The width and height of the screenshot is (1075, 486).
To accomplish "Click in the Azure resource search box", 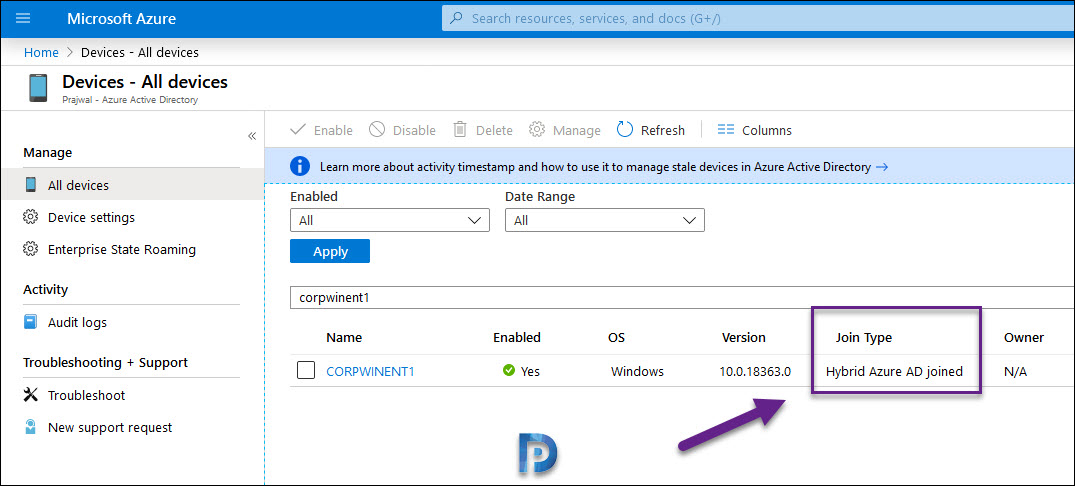I will pyautogui.click(x=758, y=19).
